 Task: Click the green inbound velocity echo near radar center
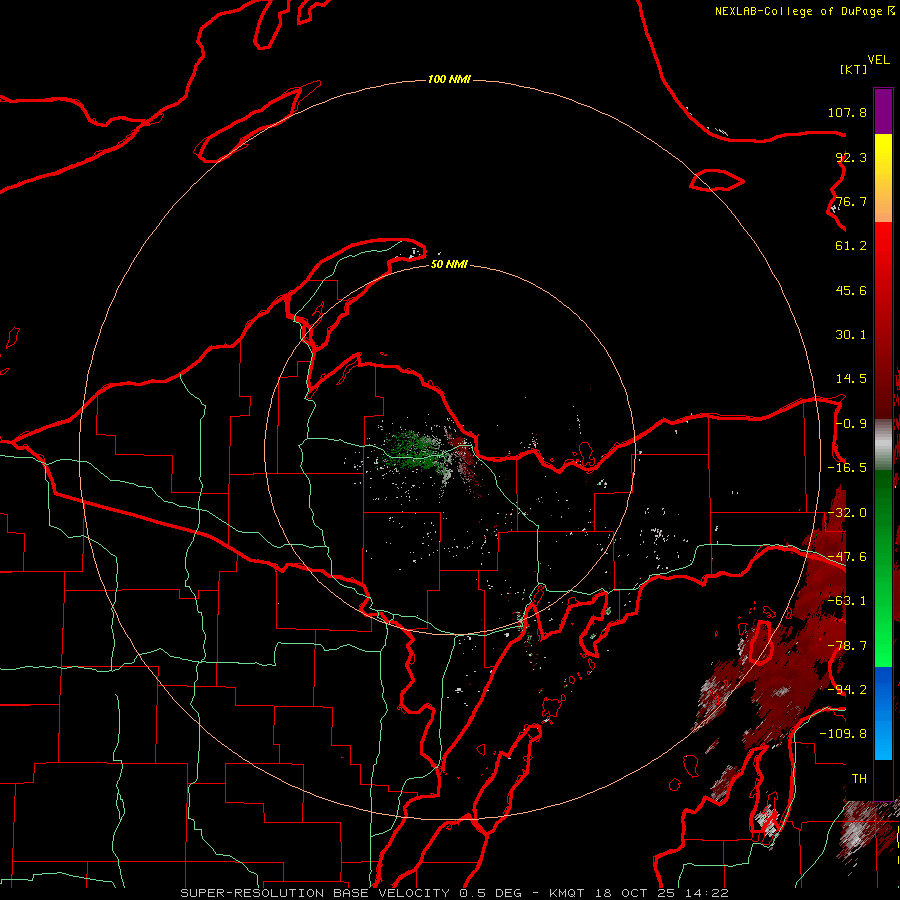(414, 451)
